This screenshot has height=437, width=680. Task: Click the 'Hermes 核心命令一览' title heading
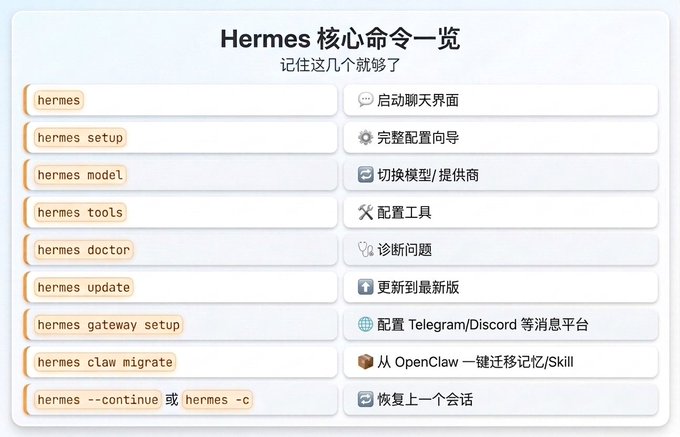pyautogui.click(x=340, y=38)
